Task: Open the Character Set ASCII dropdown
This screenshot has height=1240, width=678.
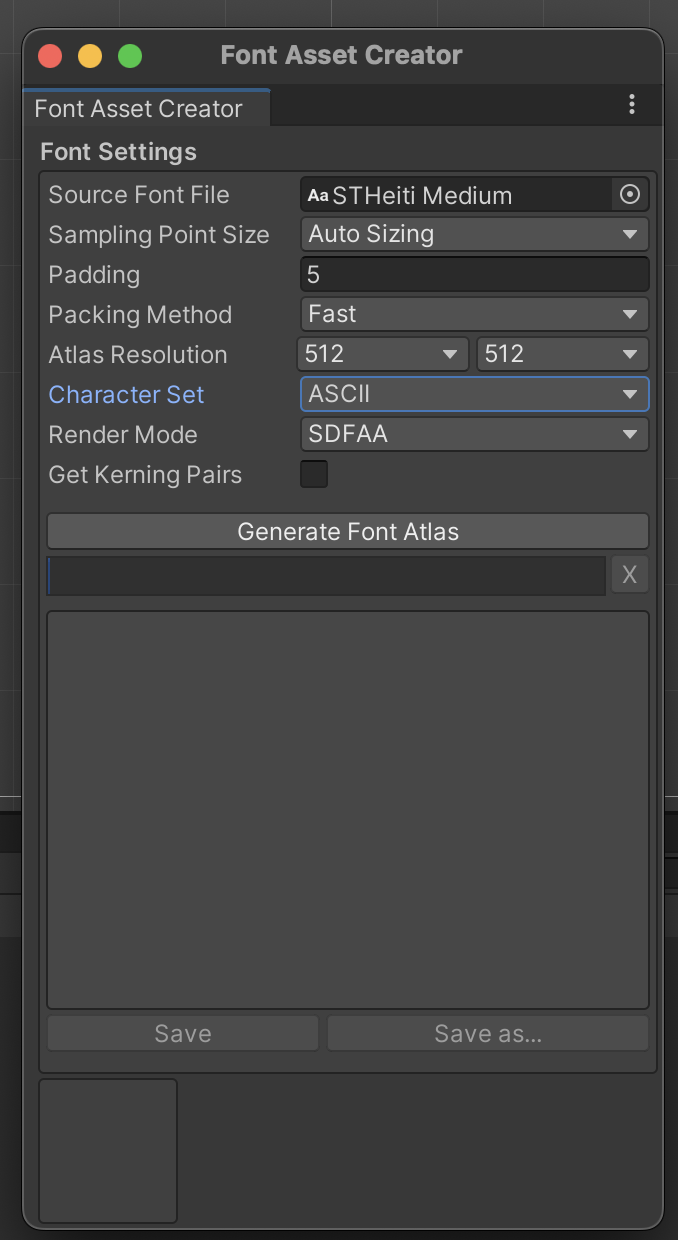Action: click(x=474, y=395)
